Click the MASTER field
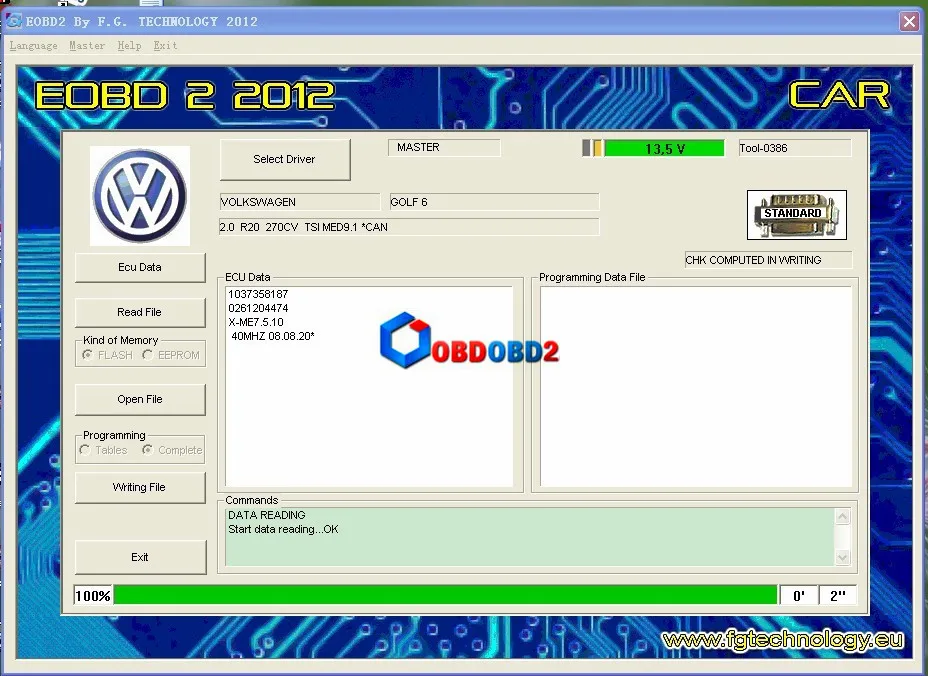 pyautogui.click(x=444, y=147)
